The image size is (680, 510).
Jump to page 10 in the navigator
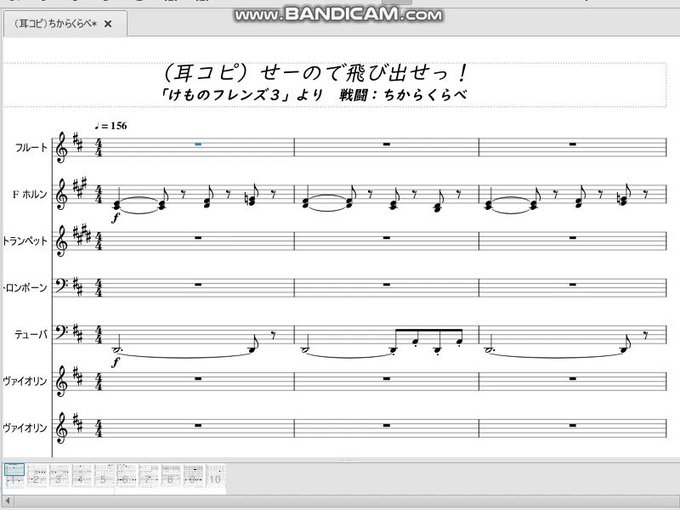pos(215,476)
